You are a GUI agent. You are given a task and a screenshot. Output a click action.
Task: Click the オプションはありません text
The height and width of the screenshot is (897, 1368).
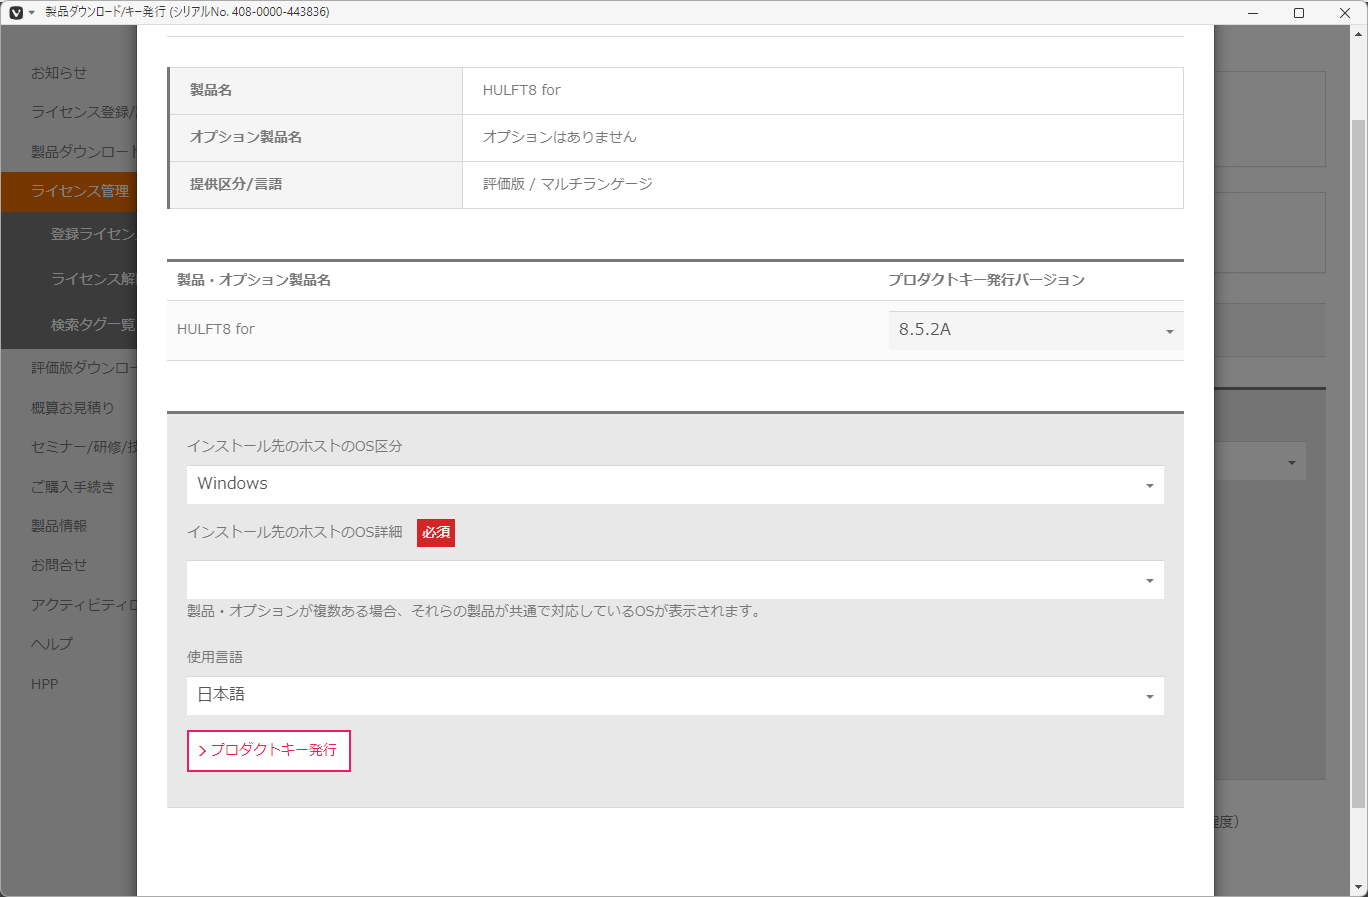tap(560, 137)
